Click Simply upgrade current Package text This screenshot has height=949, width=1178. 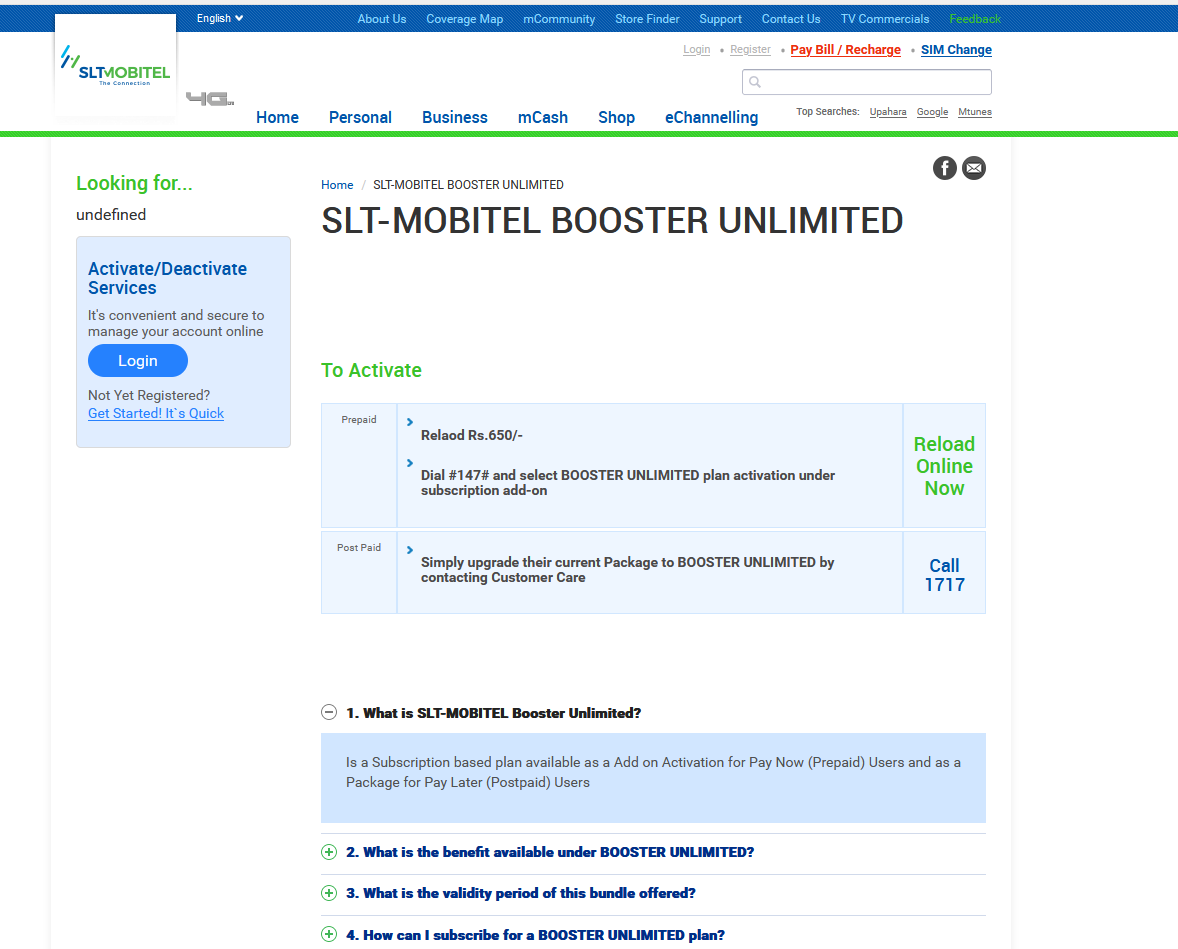tap(627, 570)
